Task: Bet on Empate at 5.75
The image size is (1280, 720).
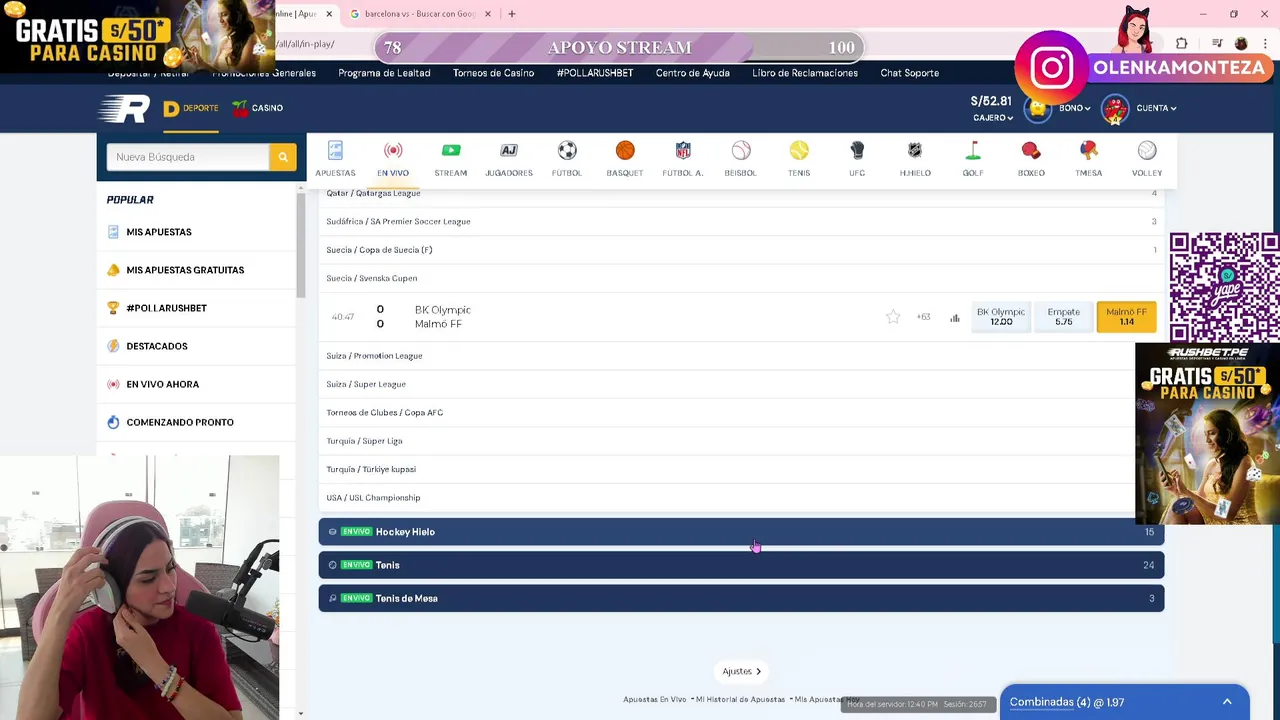Action: (x=1063, y=317)
